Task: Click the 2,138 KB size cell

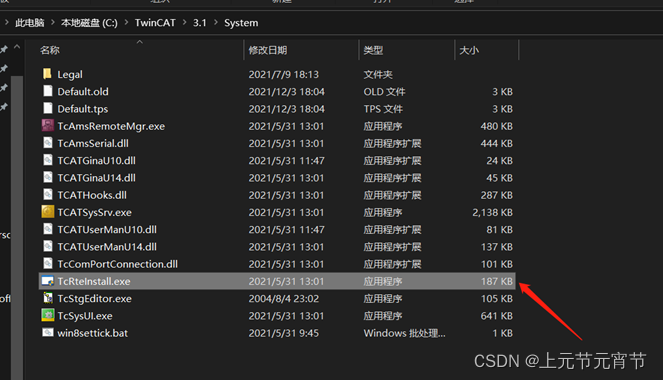Action: [493, 212]
